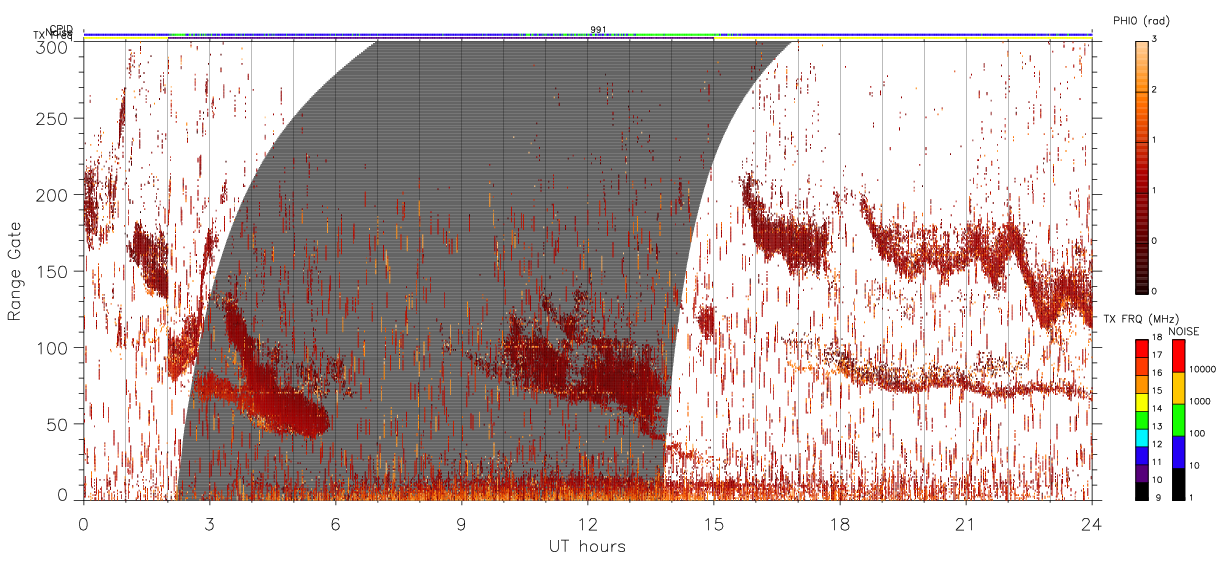
Task: Click the TX FRQ legend label 16
Action: (1157, 372)
